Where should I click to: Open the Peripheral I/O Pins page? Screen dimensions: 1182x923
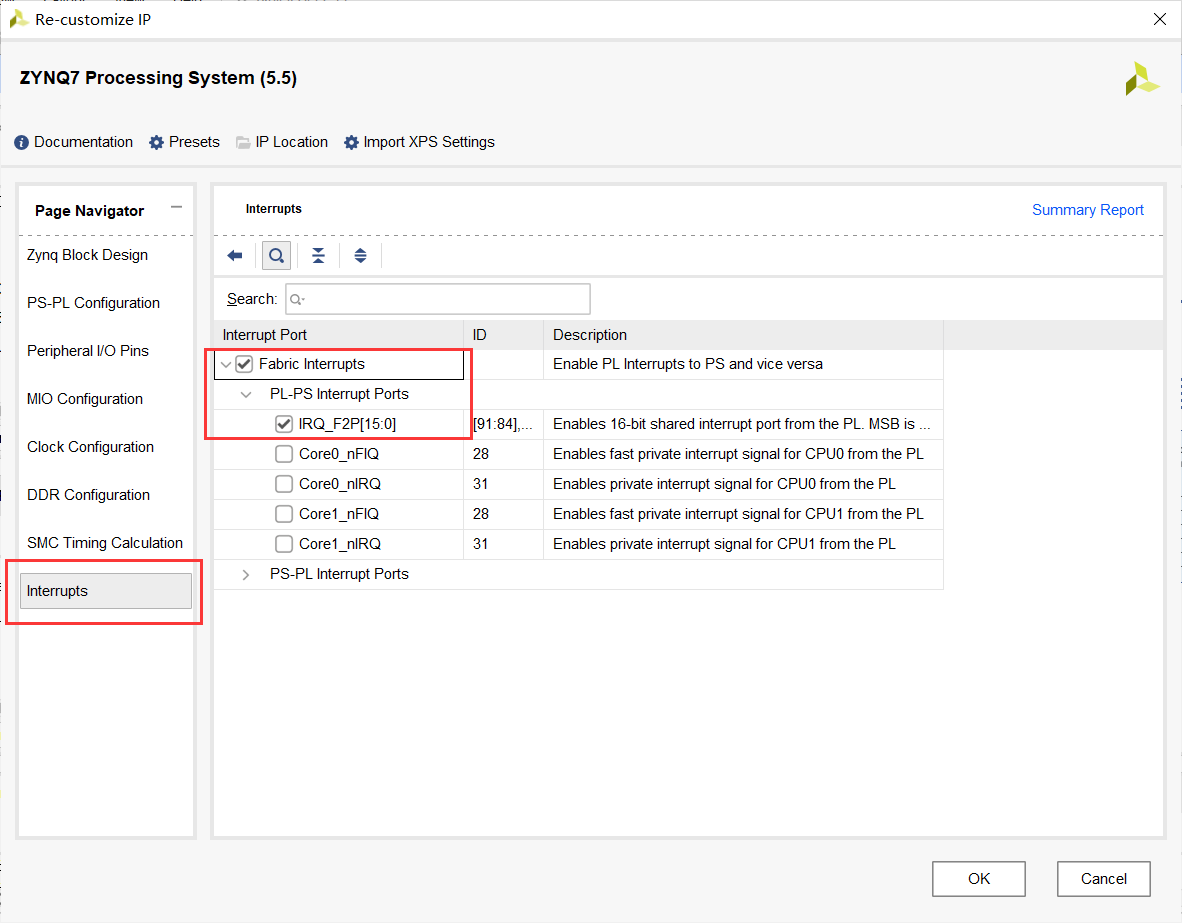click(87, 351)
